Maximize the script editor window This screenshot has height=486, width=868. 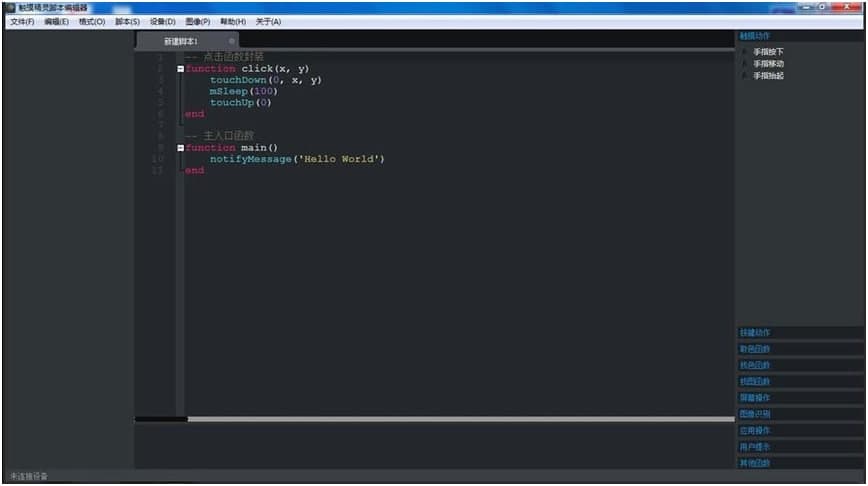point(823,7)
